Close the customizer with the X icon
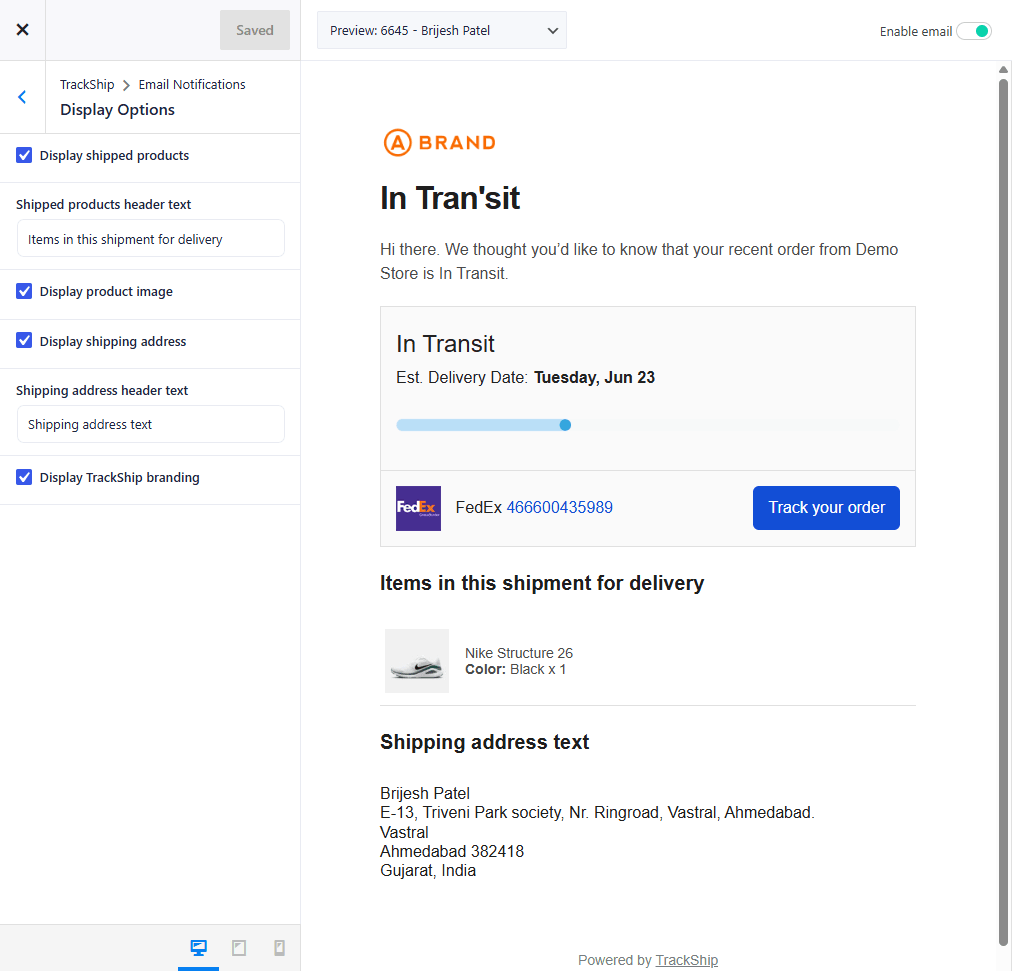This screenshot has width=1012, height=971. (x=23, y=30)
